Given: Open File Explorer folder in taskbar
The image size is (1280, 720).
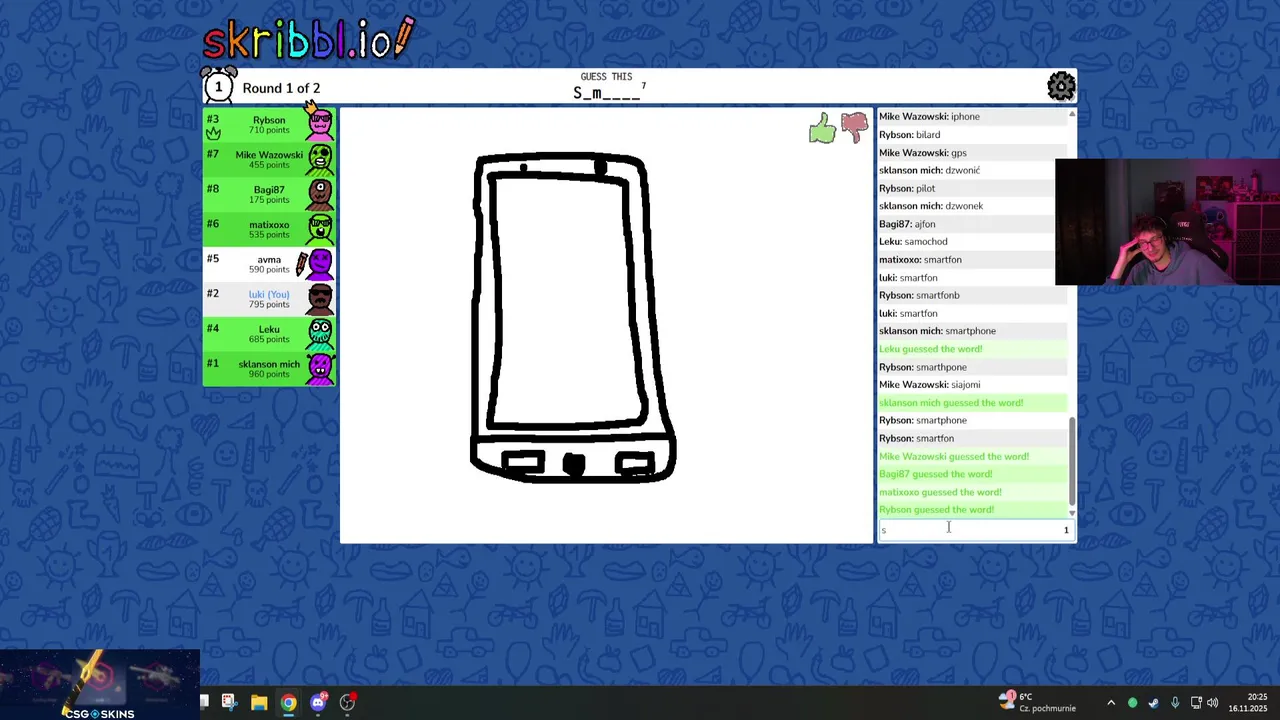Looking at the screenshot, I should click(259, 703).
